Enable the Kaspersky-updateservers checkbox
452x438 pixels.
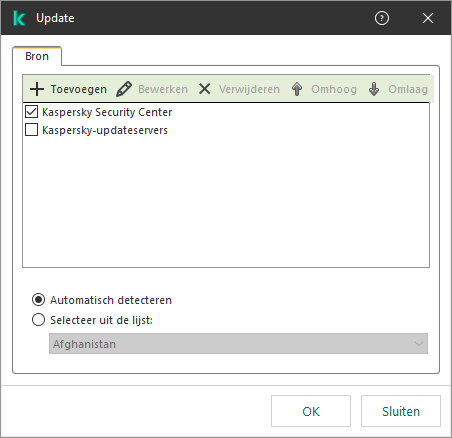pos(31,130)
